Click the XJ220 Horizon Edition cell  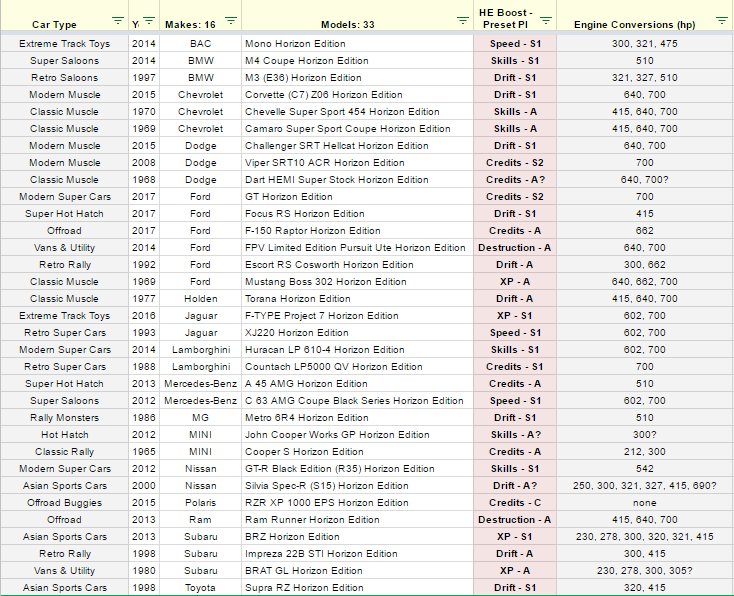[357, 333]
